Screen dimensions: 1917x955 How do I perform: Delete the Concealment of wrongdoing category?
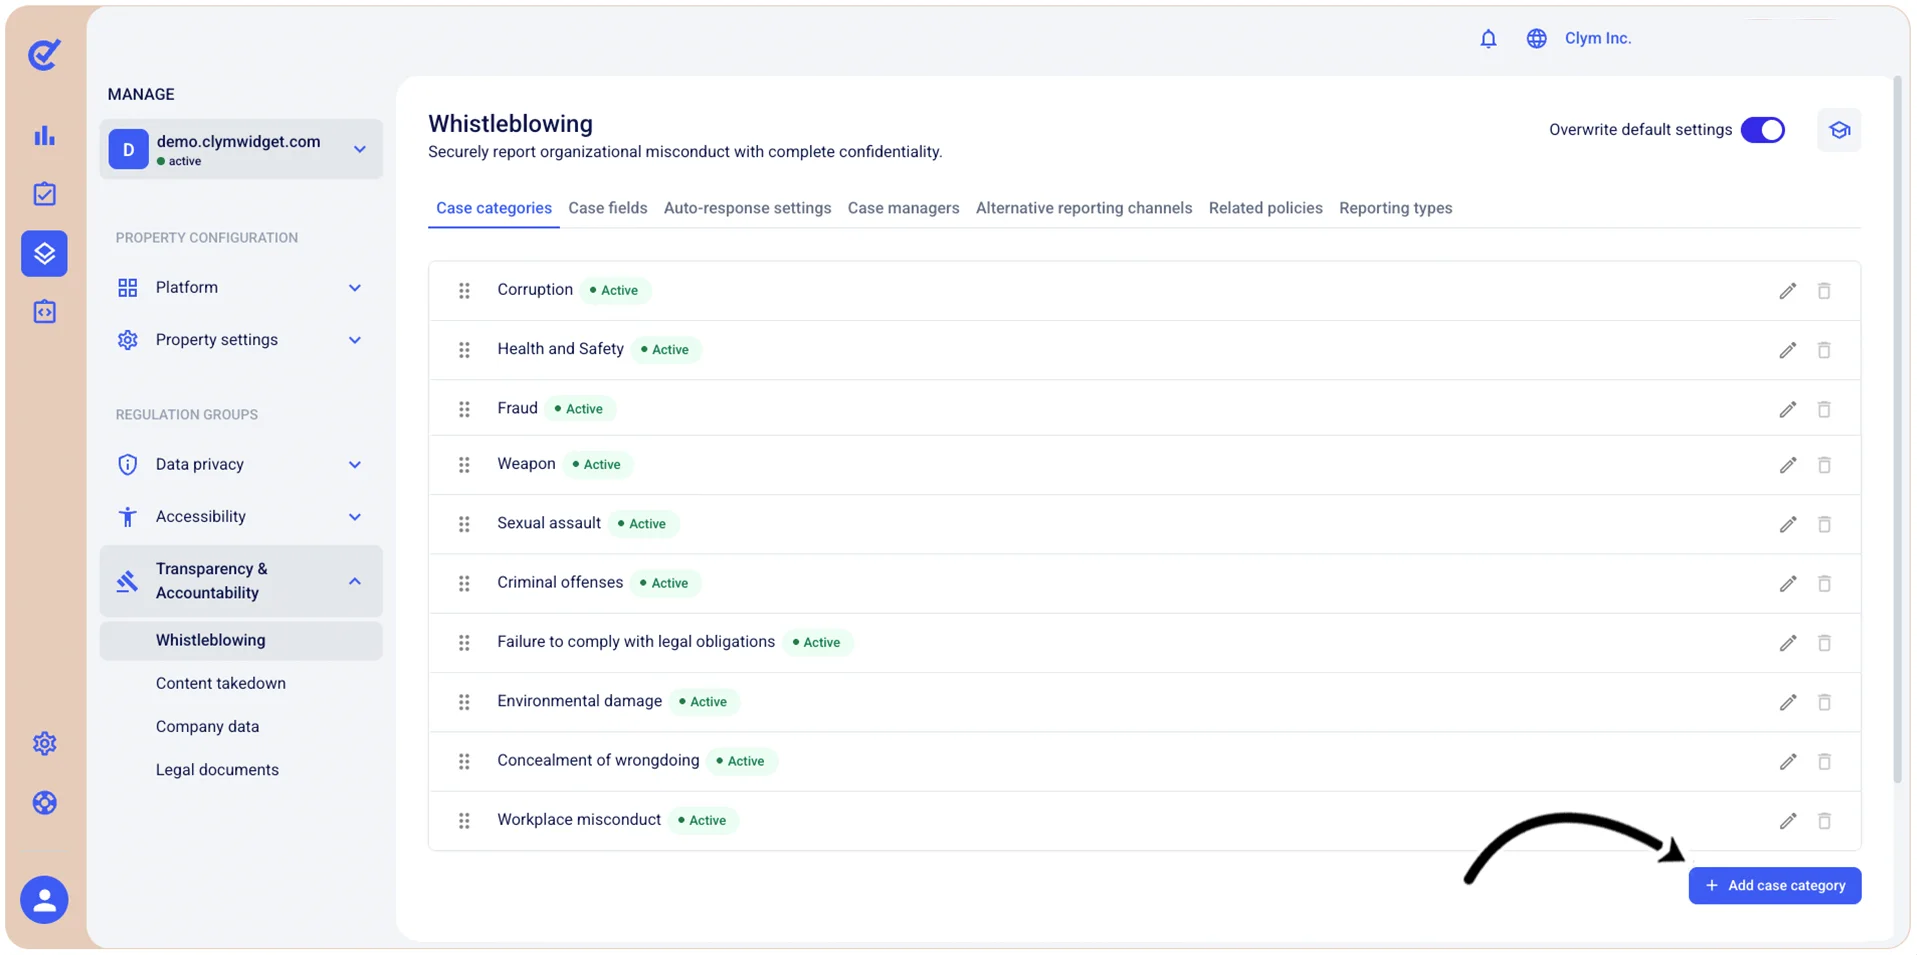(1824, 762)
